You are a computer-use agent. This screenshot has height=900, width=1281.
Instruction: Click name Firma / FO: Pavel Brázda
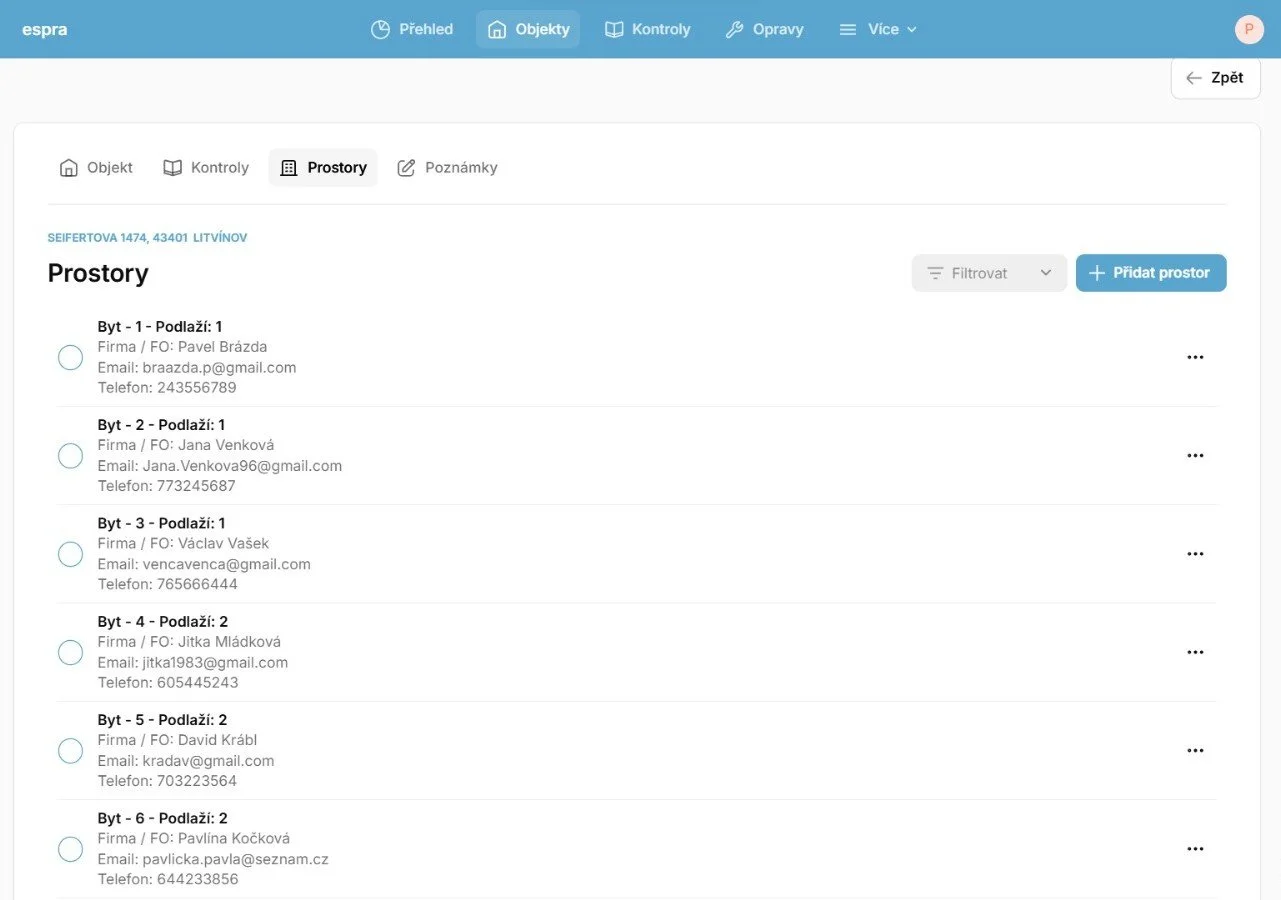[182, 347]
